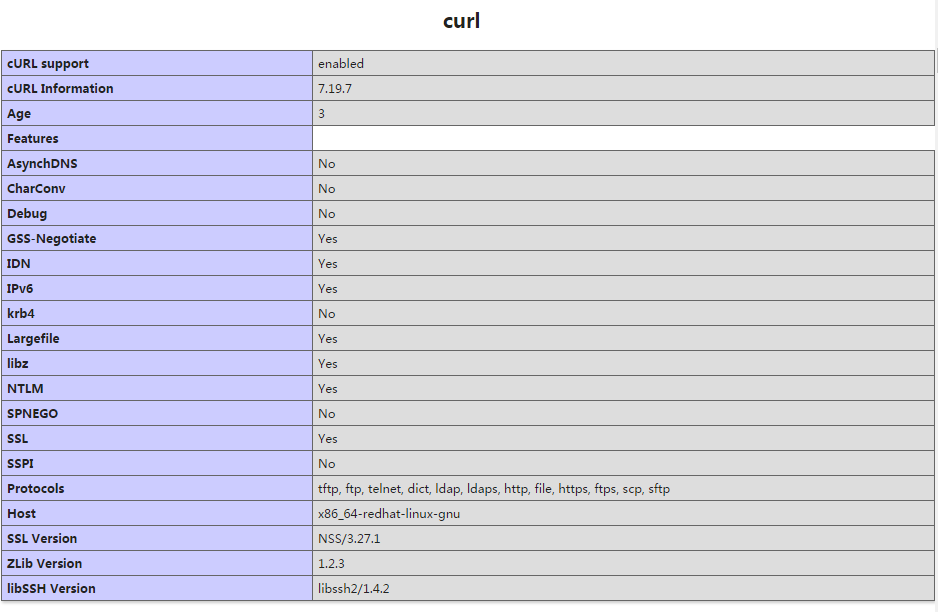938x612 pixels.
Task: Click the NTLM row label
Action: pos(25,389)
